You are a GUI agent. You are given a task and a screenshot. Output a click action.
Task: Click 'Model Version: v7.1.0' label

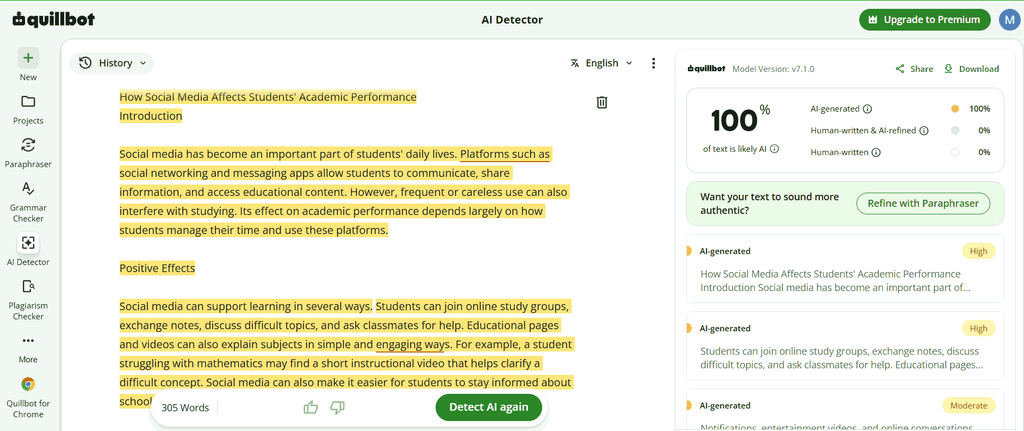(x=773, y=69)
